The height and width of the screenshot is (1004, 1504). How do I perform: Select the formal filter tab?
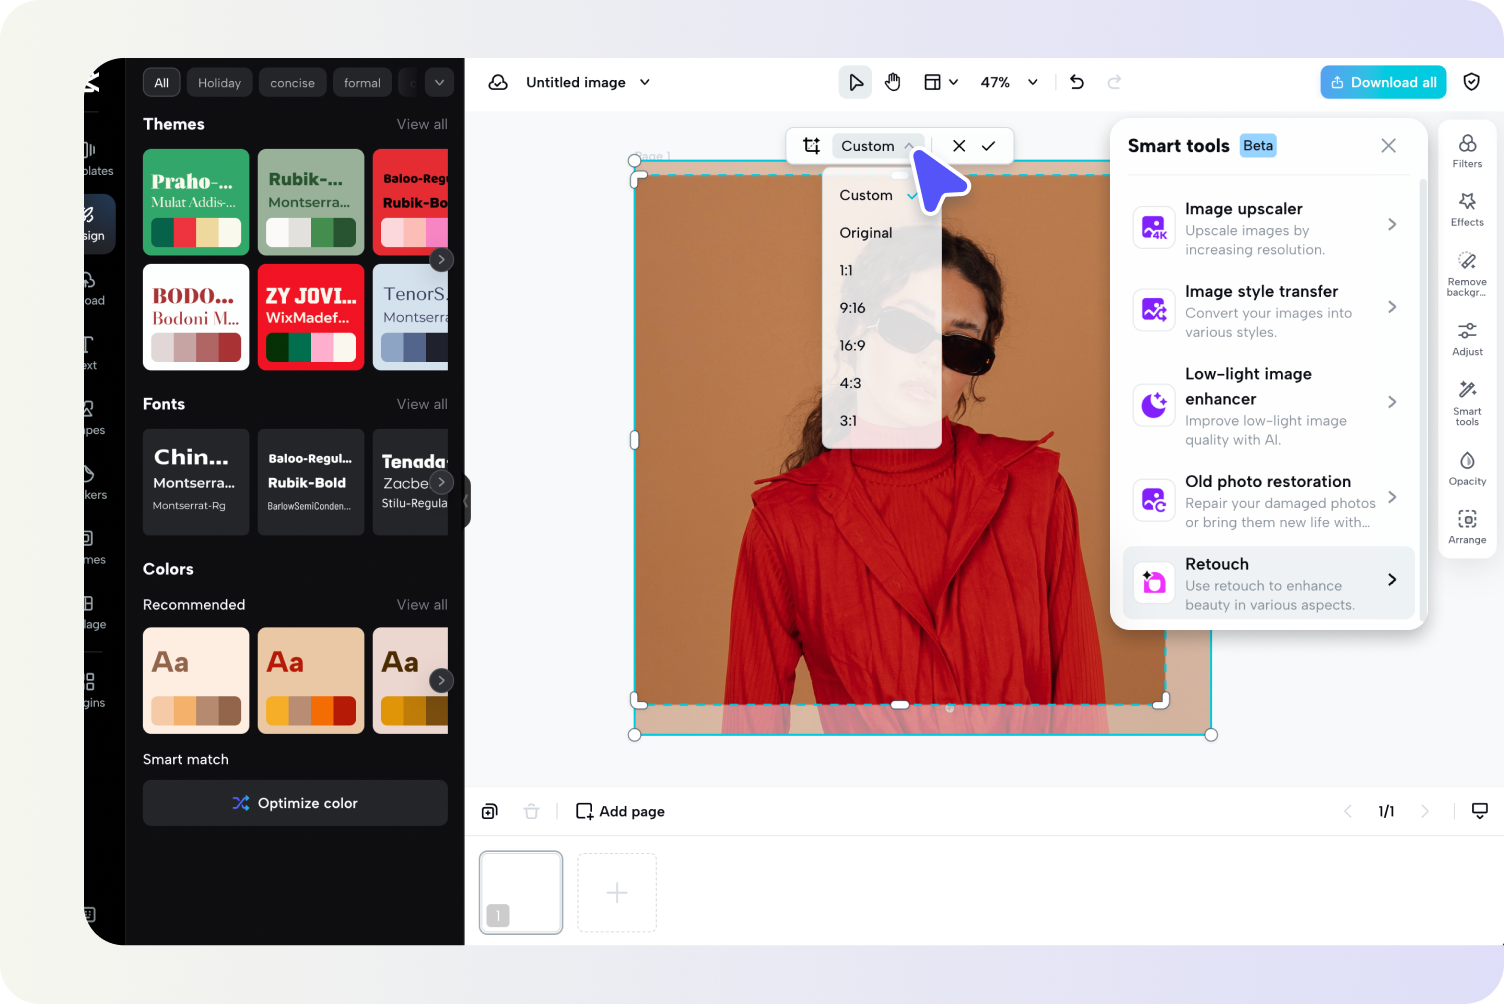[362, 82]
